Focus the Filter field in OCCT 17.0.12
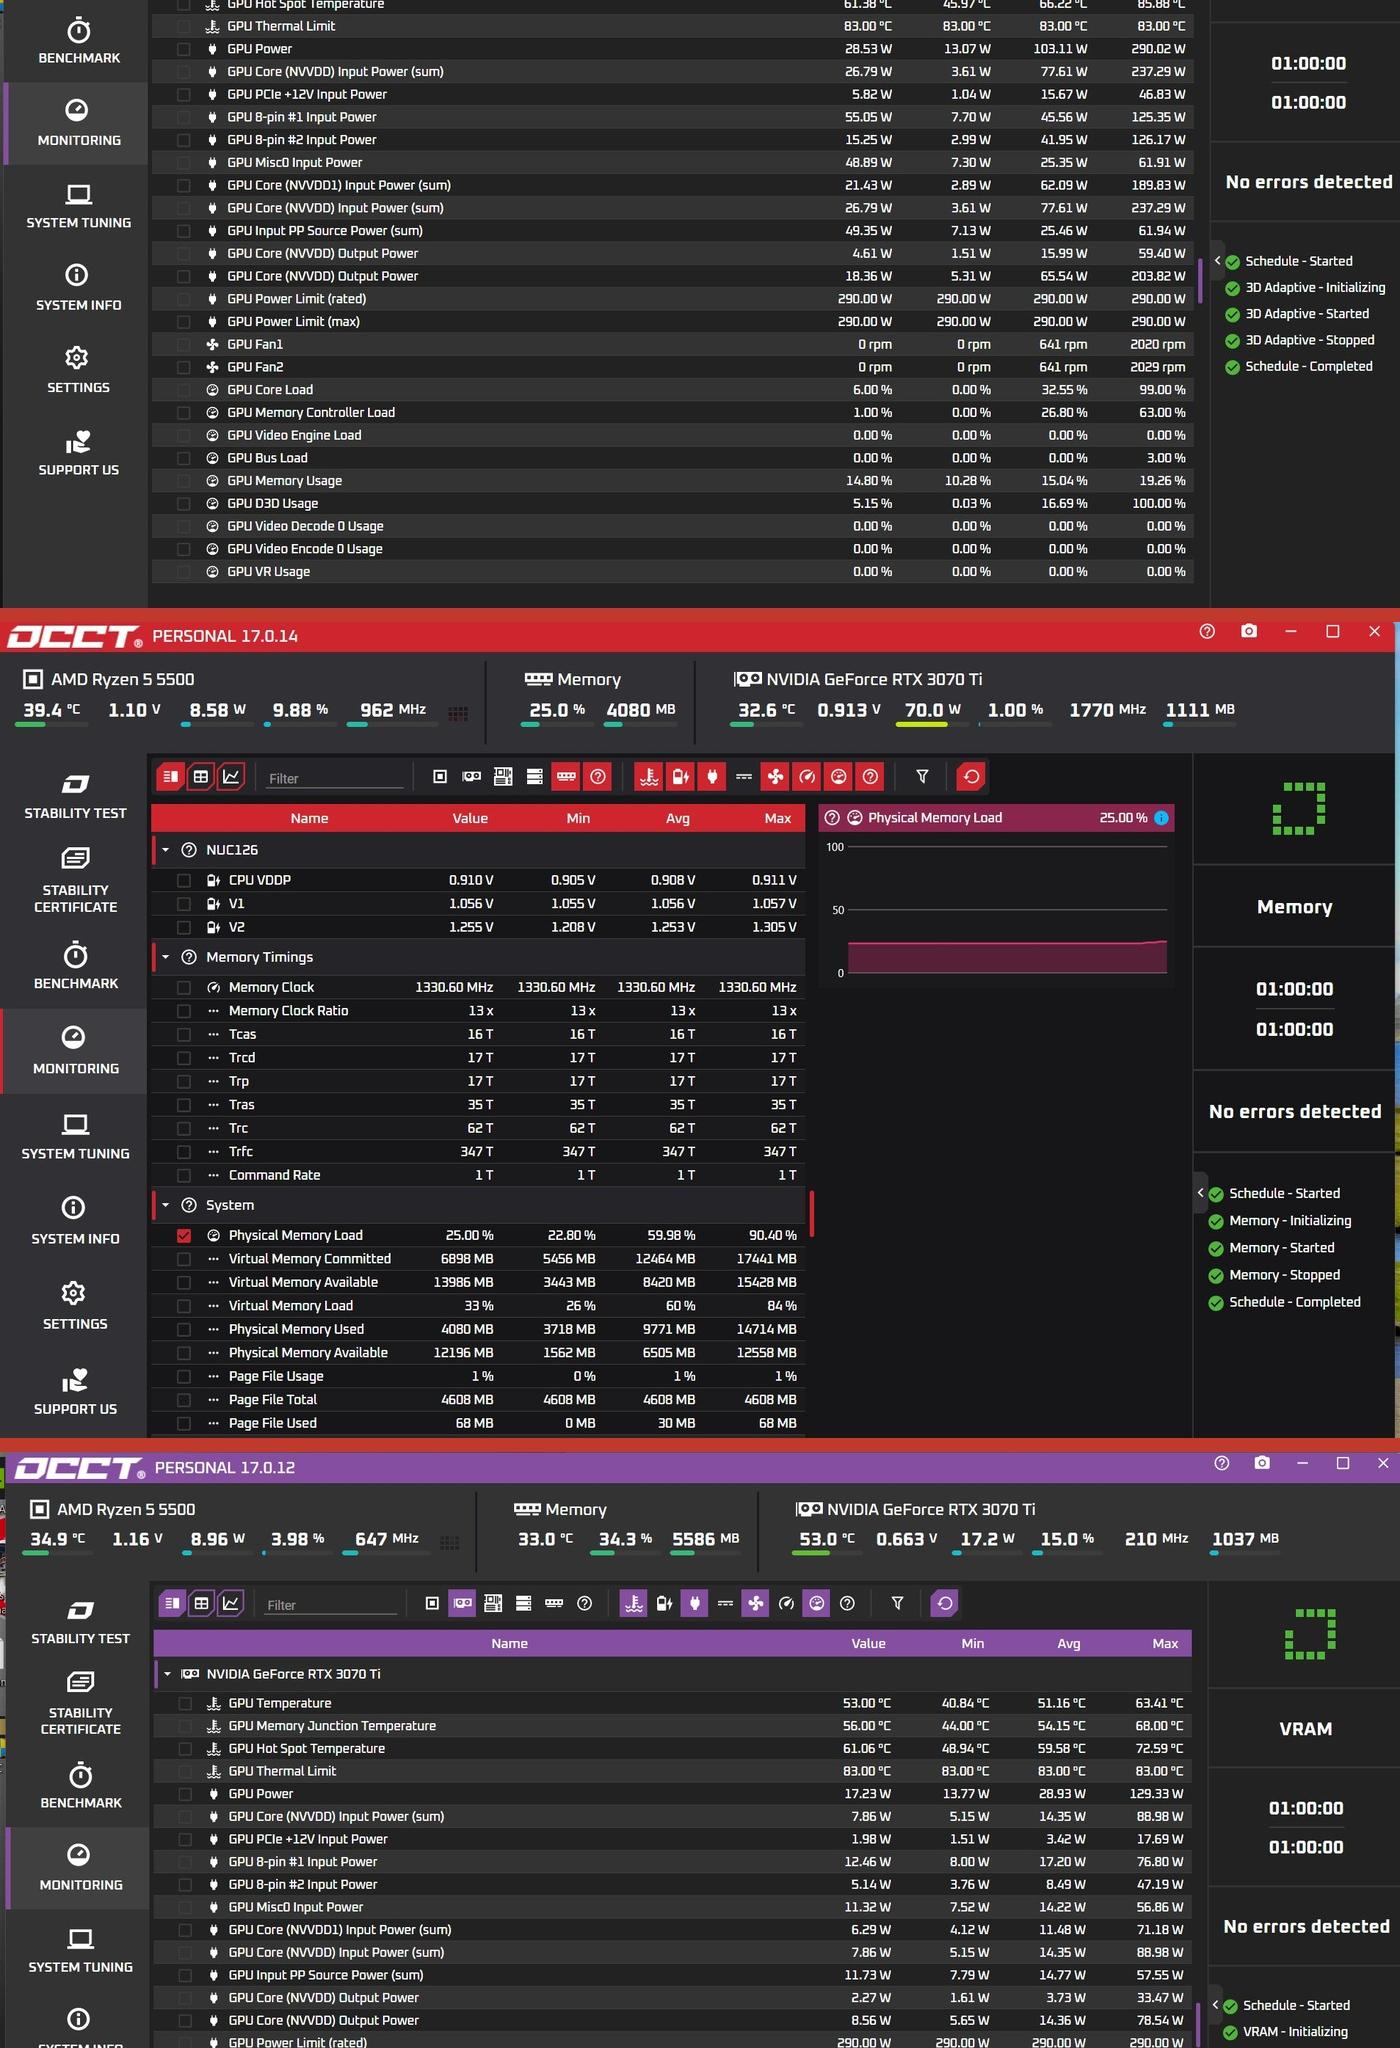The width and height of the screenshot is (1400, 2048). (332, 1605)
